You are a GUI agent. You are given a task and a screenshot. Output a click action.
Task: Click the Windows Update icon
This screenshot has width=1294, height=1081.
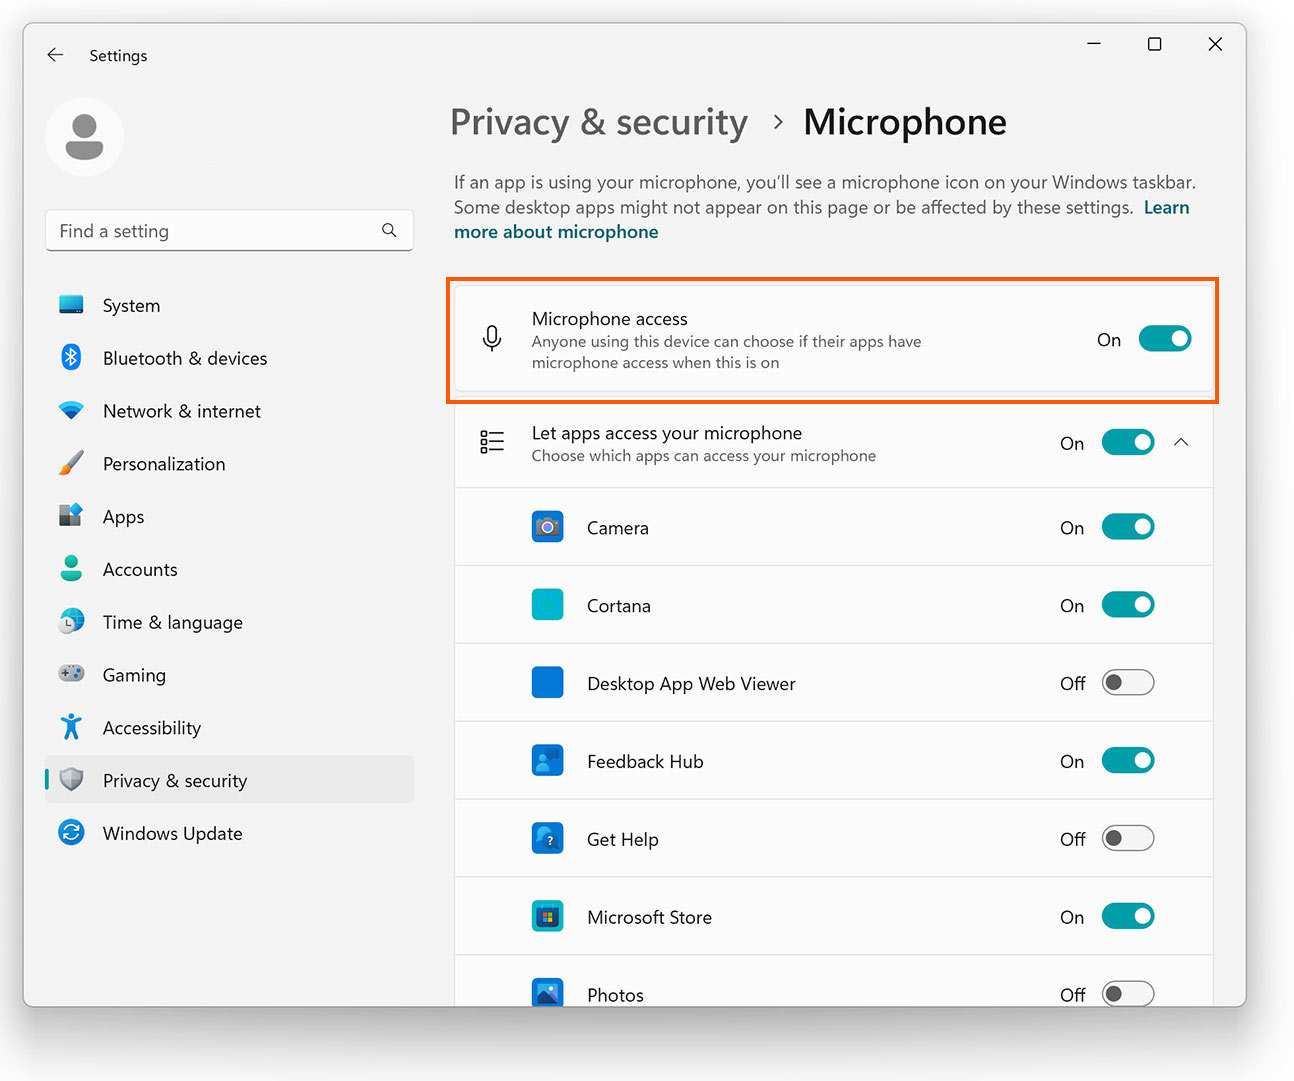(x=71, y=832)
